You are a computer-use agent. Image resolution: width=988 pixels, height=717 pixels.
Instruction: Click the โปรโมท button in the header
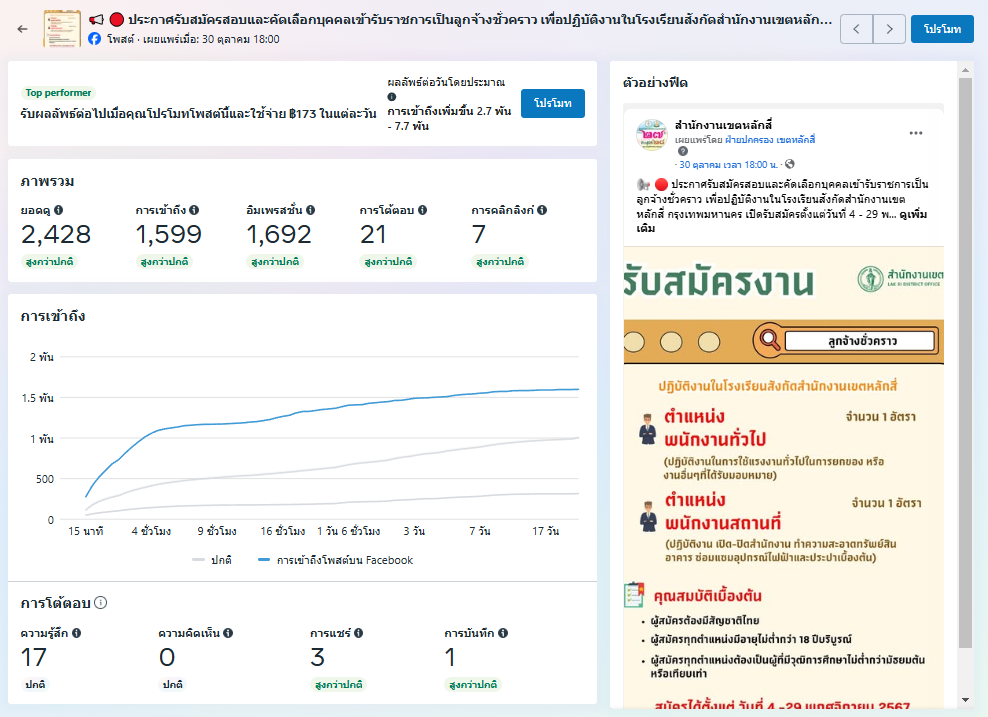pyautogui.click(x=942, y=29)
